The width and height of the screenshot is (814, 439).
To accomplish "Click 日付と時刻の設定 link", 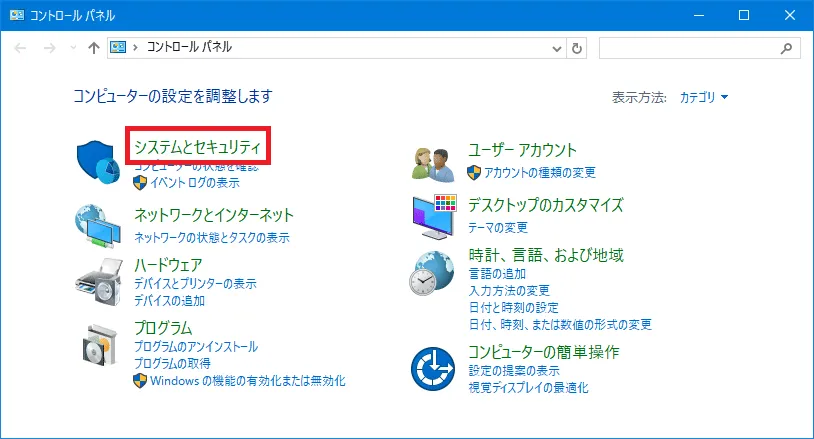I will (x=513, y=308).
